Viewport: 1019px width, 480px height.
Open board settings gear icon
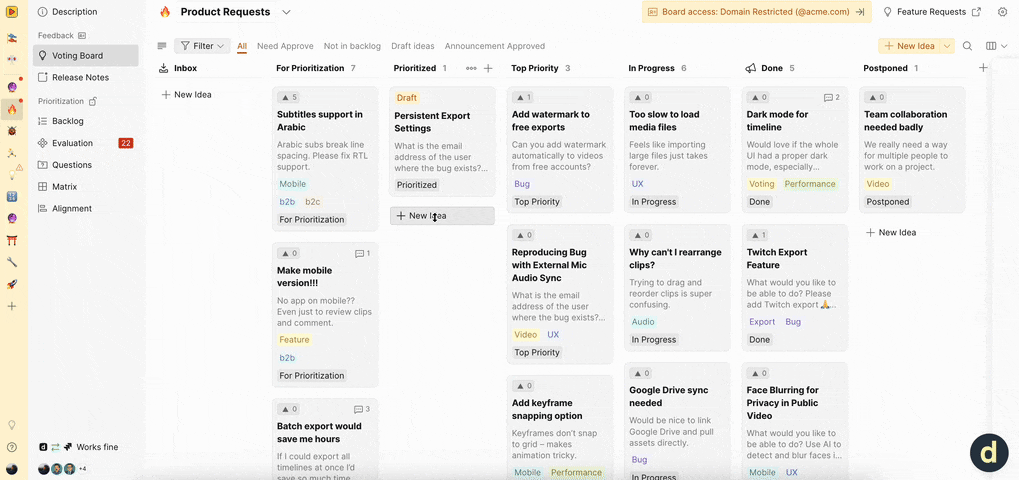pyautogui.click(x=1003, y=12)
